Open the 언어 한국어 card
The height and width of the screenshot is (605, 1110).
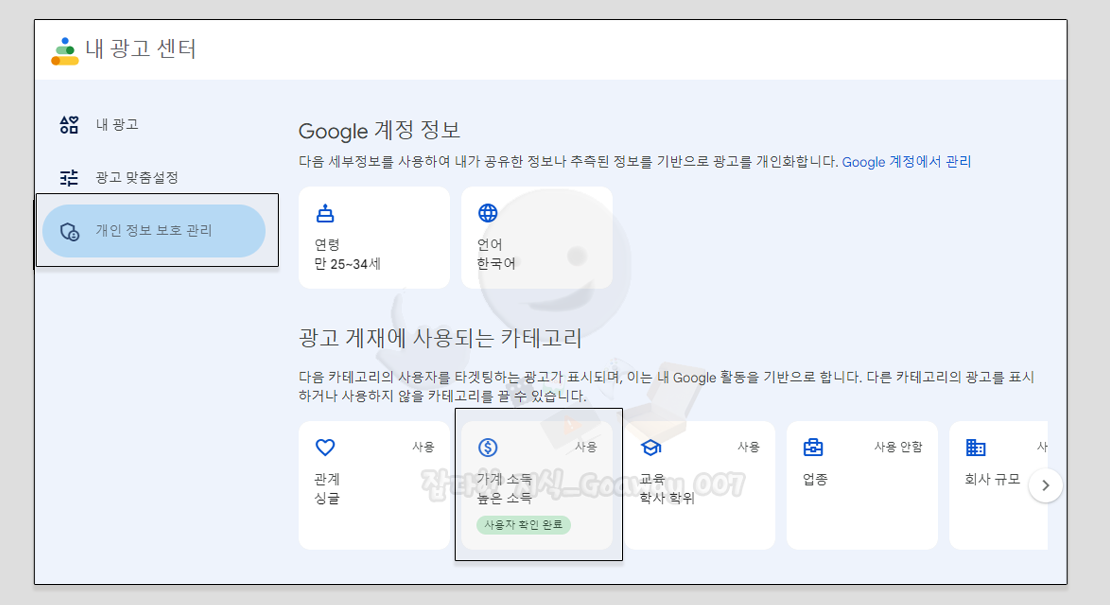tap(537, 238)
